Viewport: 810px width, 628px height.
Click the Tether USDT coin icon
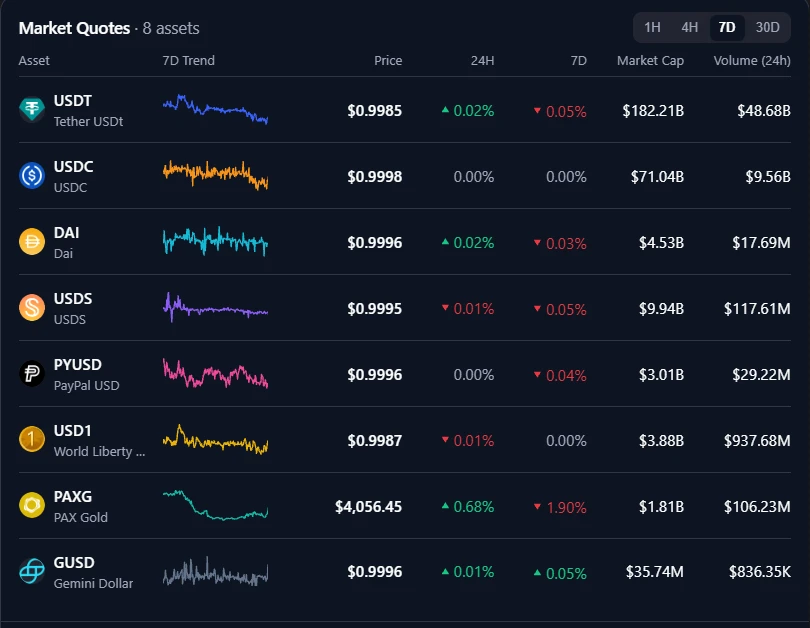click(x=32, y=110)
